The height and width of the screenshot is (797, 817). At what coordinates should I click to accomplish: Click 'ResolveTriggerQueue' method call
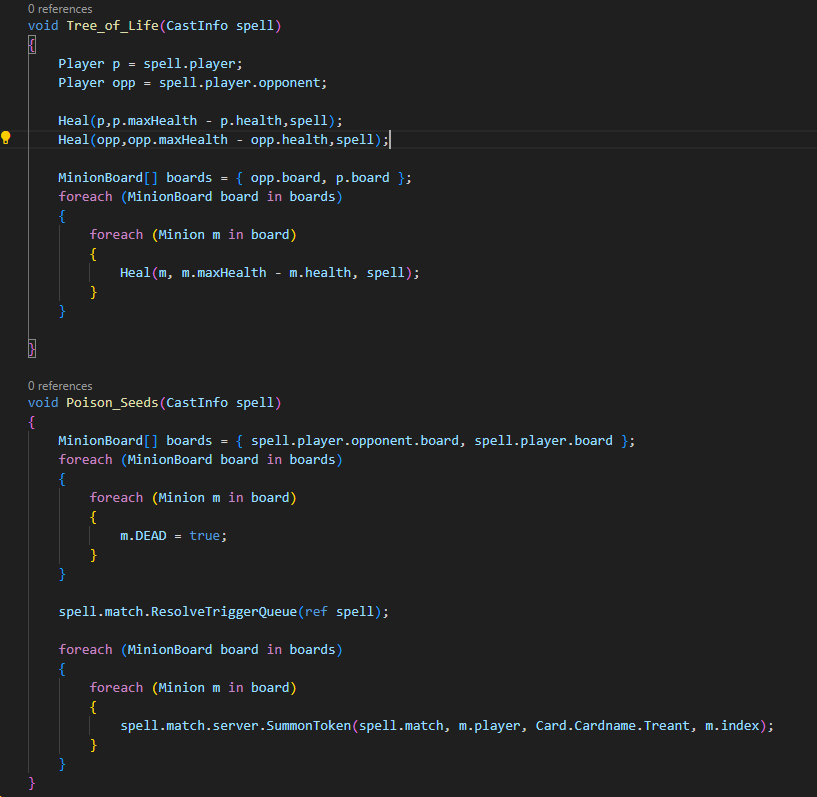(224, 612)
